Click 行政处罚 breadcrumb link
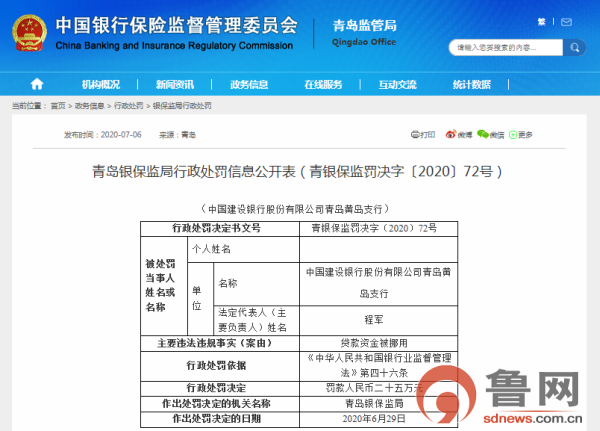Screen dimensions: 600x431 tap(129, 106)
